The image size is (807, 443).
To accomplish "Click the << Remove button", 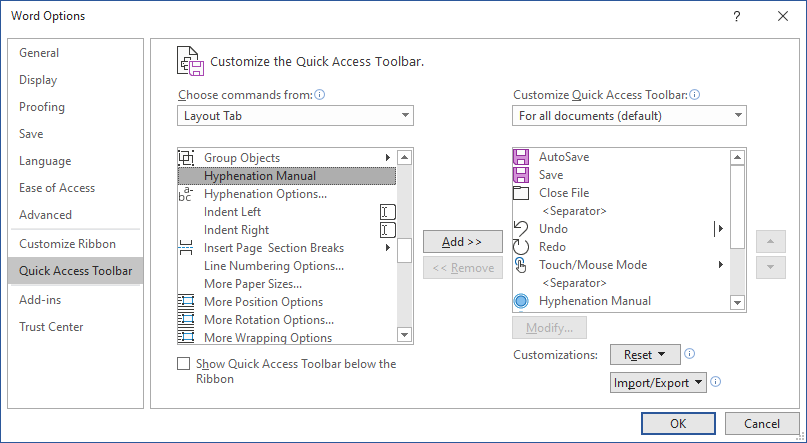I will tap(463, 268).
